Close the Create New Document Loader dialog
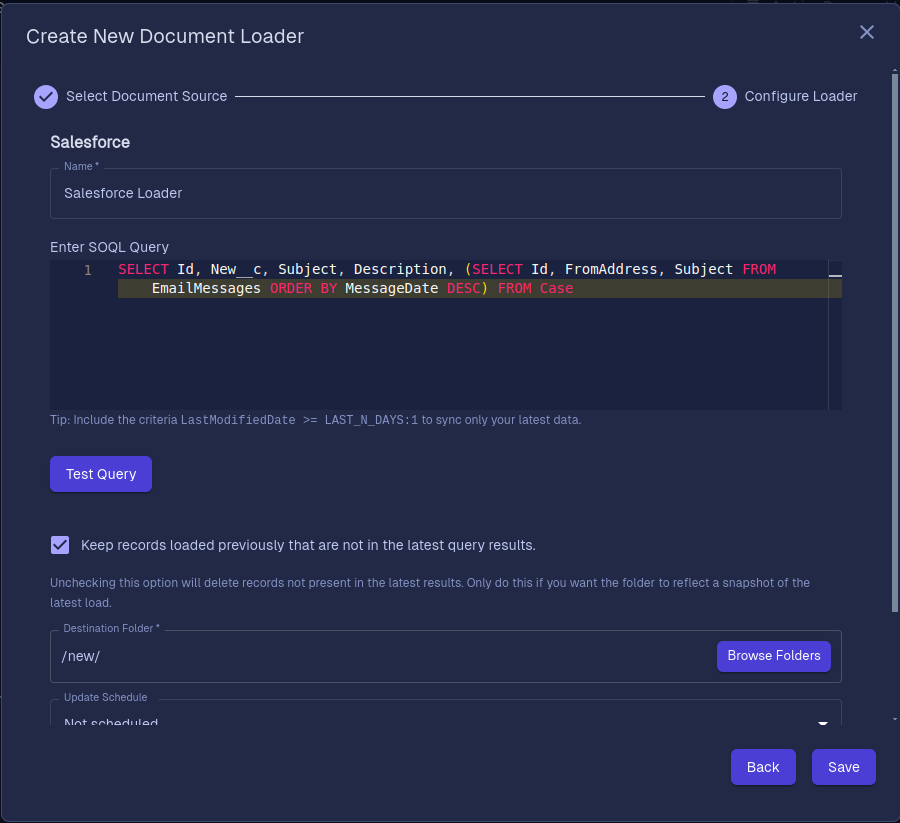The width and height of the screenshot is (900, 823). (x=867, y=32)
